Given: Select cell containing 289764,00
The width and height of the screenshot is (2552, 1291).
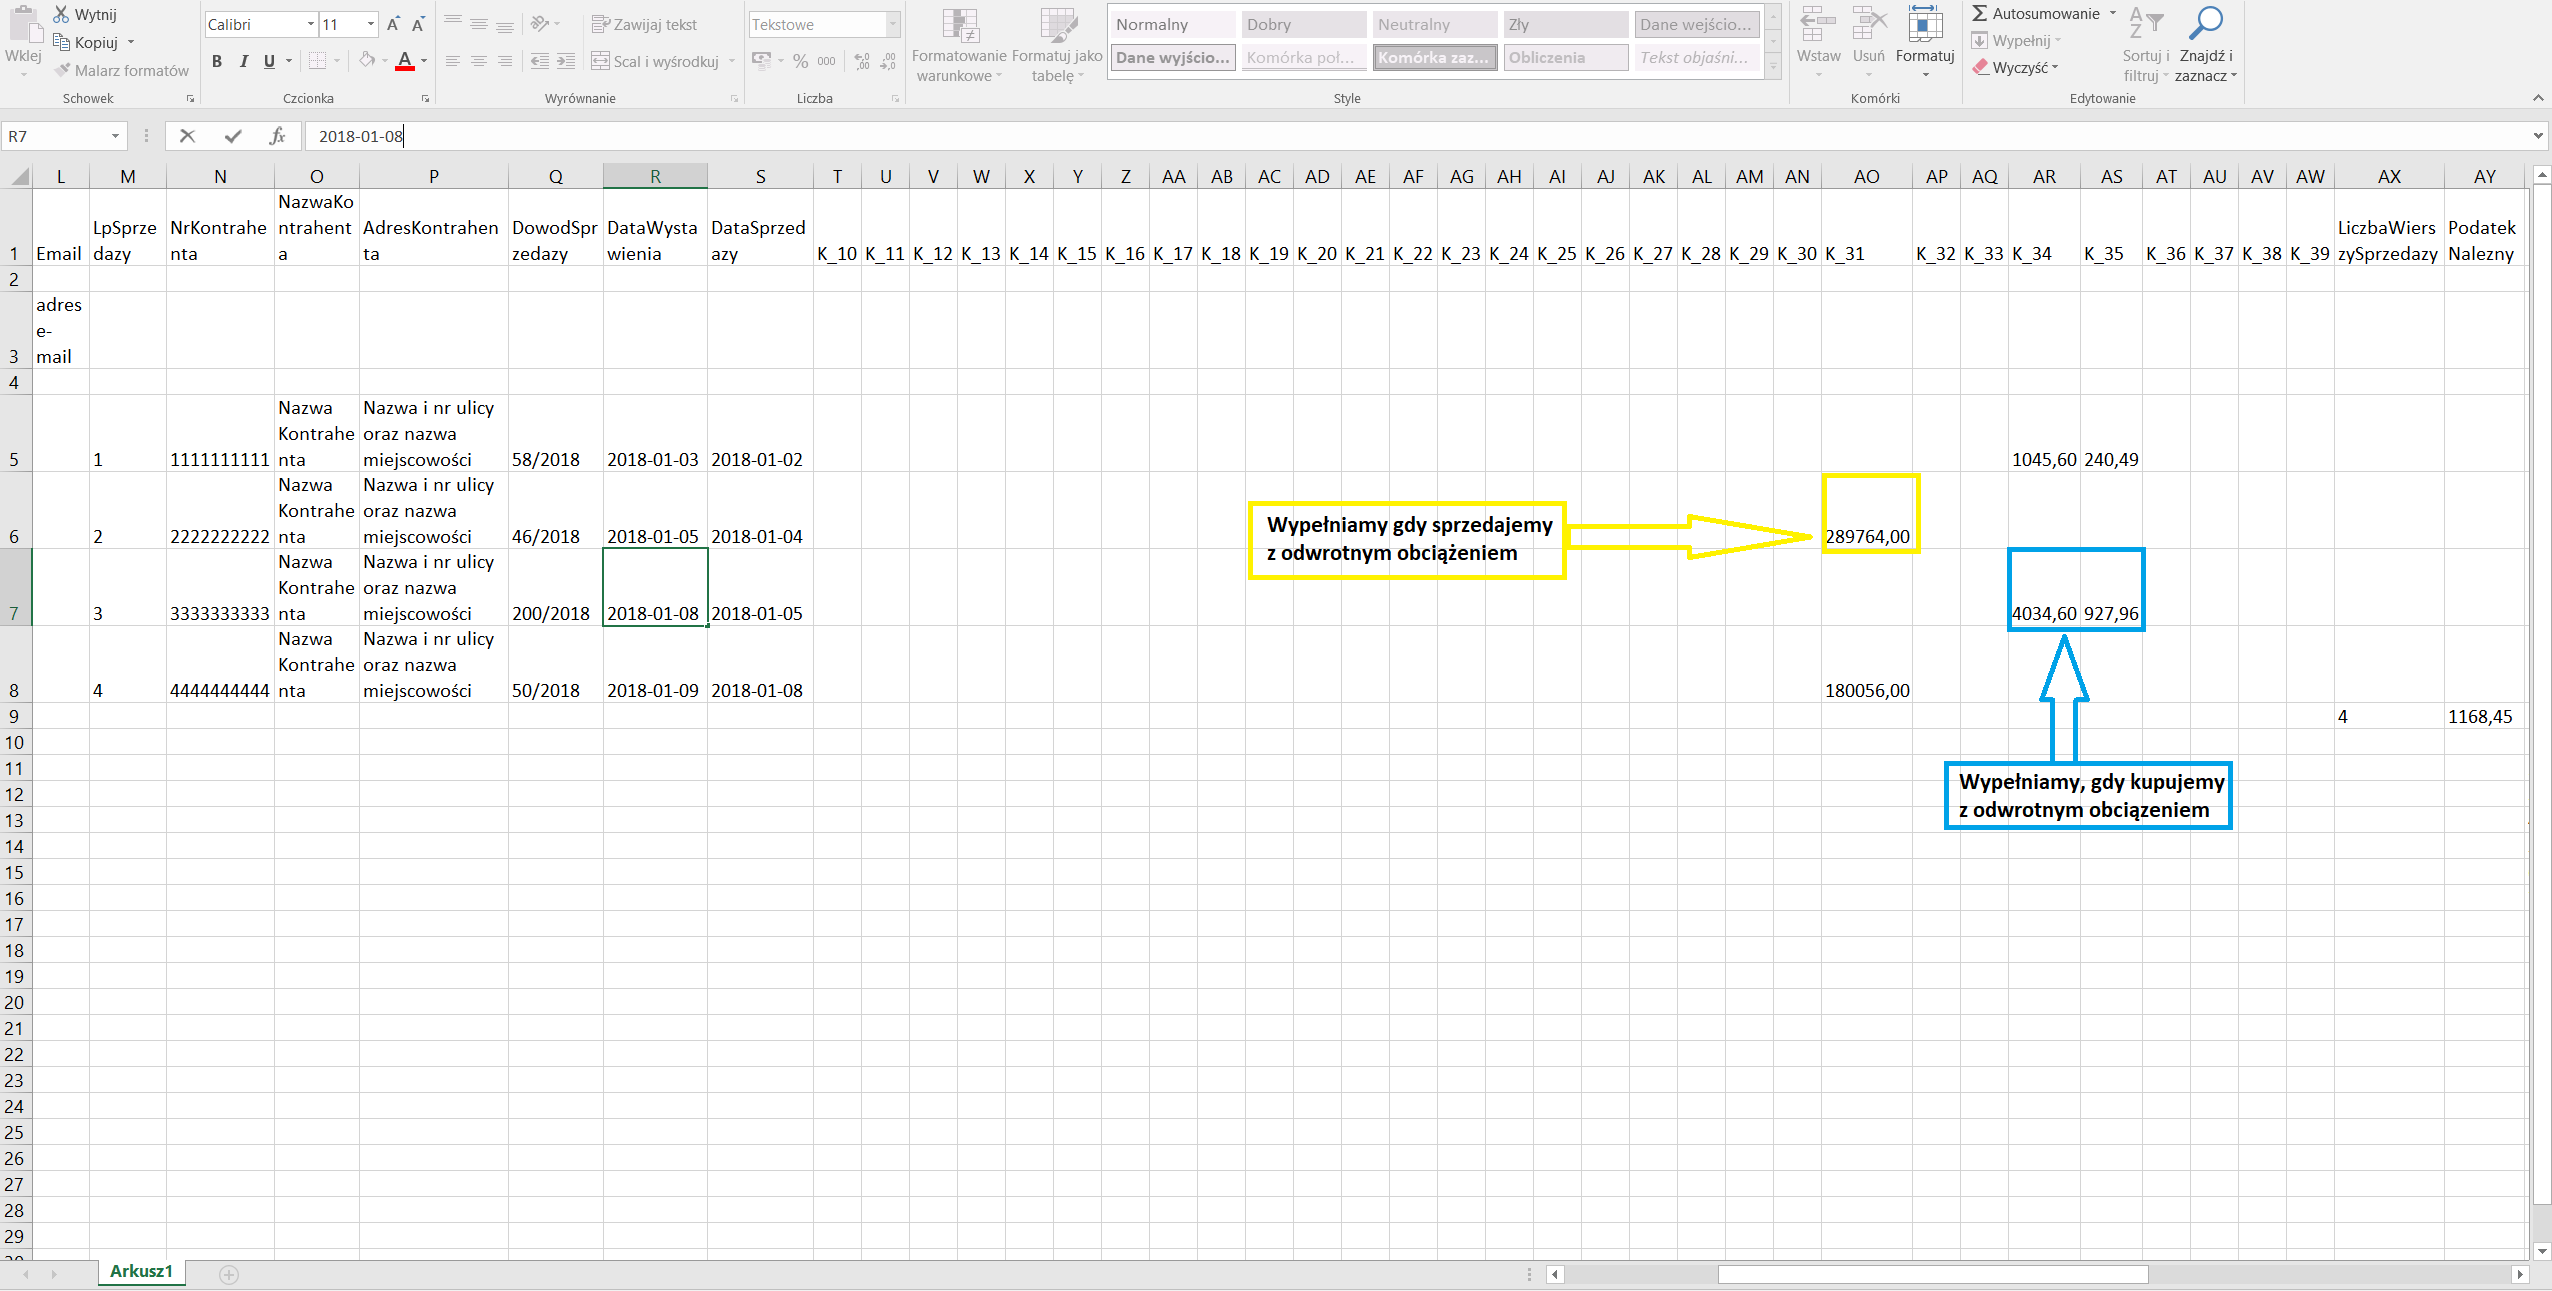Looking at the screenshot, I should pyautogui.click(x=1866, y=536).
